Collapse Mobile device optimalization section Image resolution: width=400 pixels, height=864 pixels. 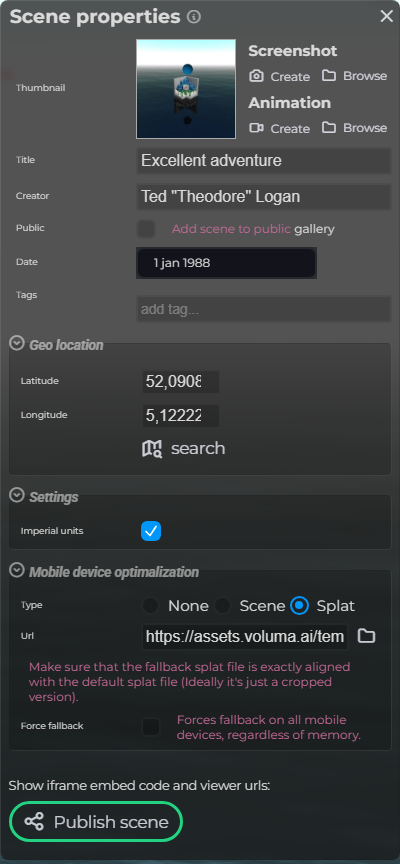[17, 570]
